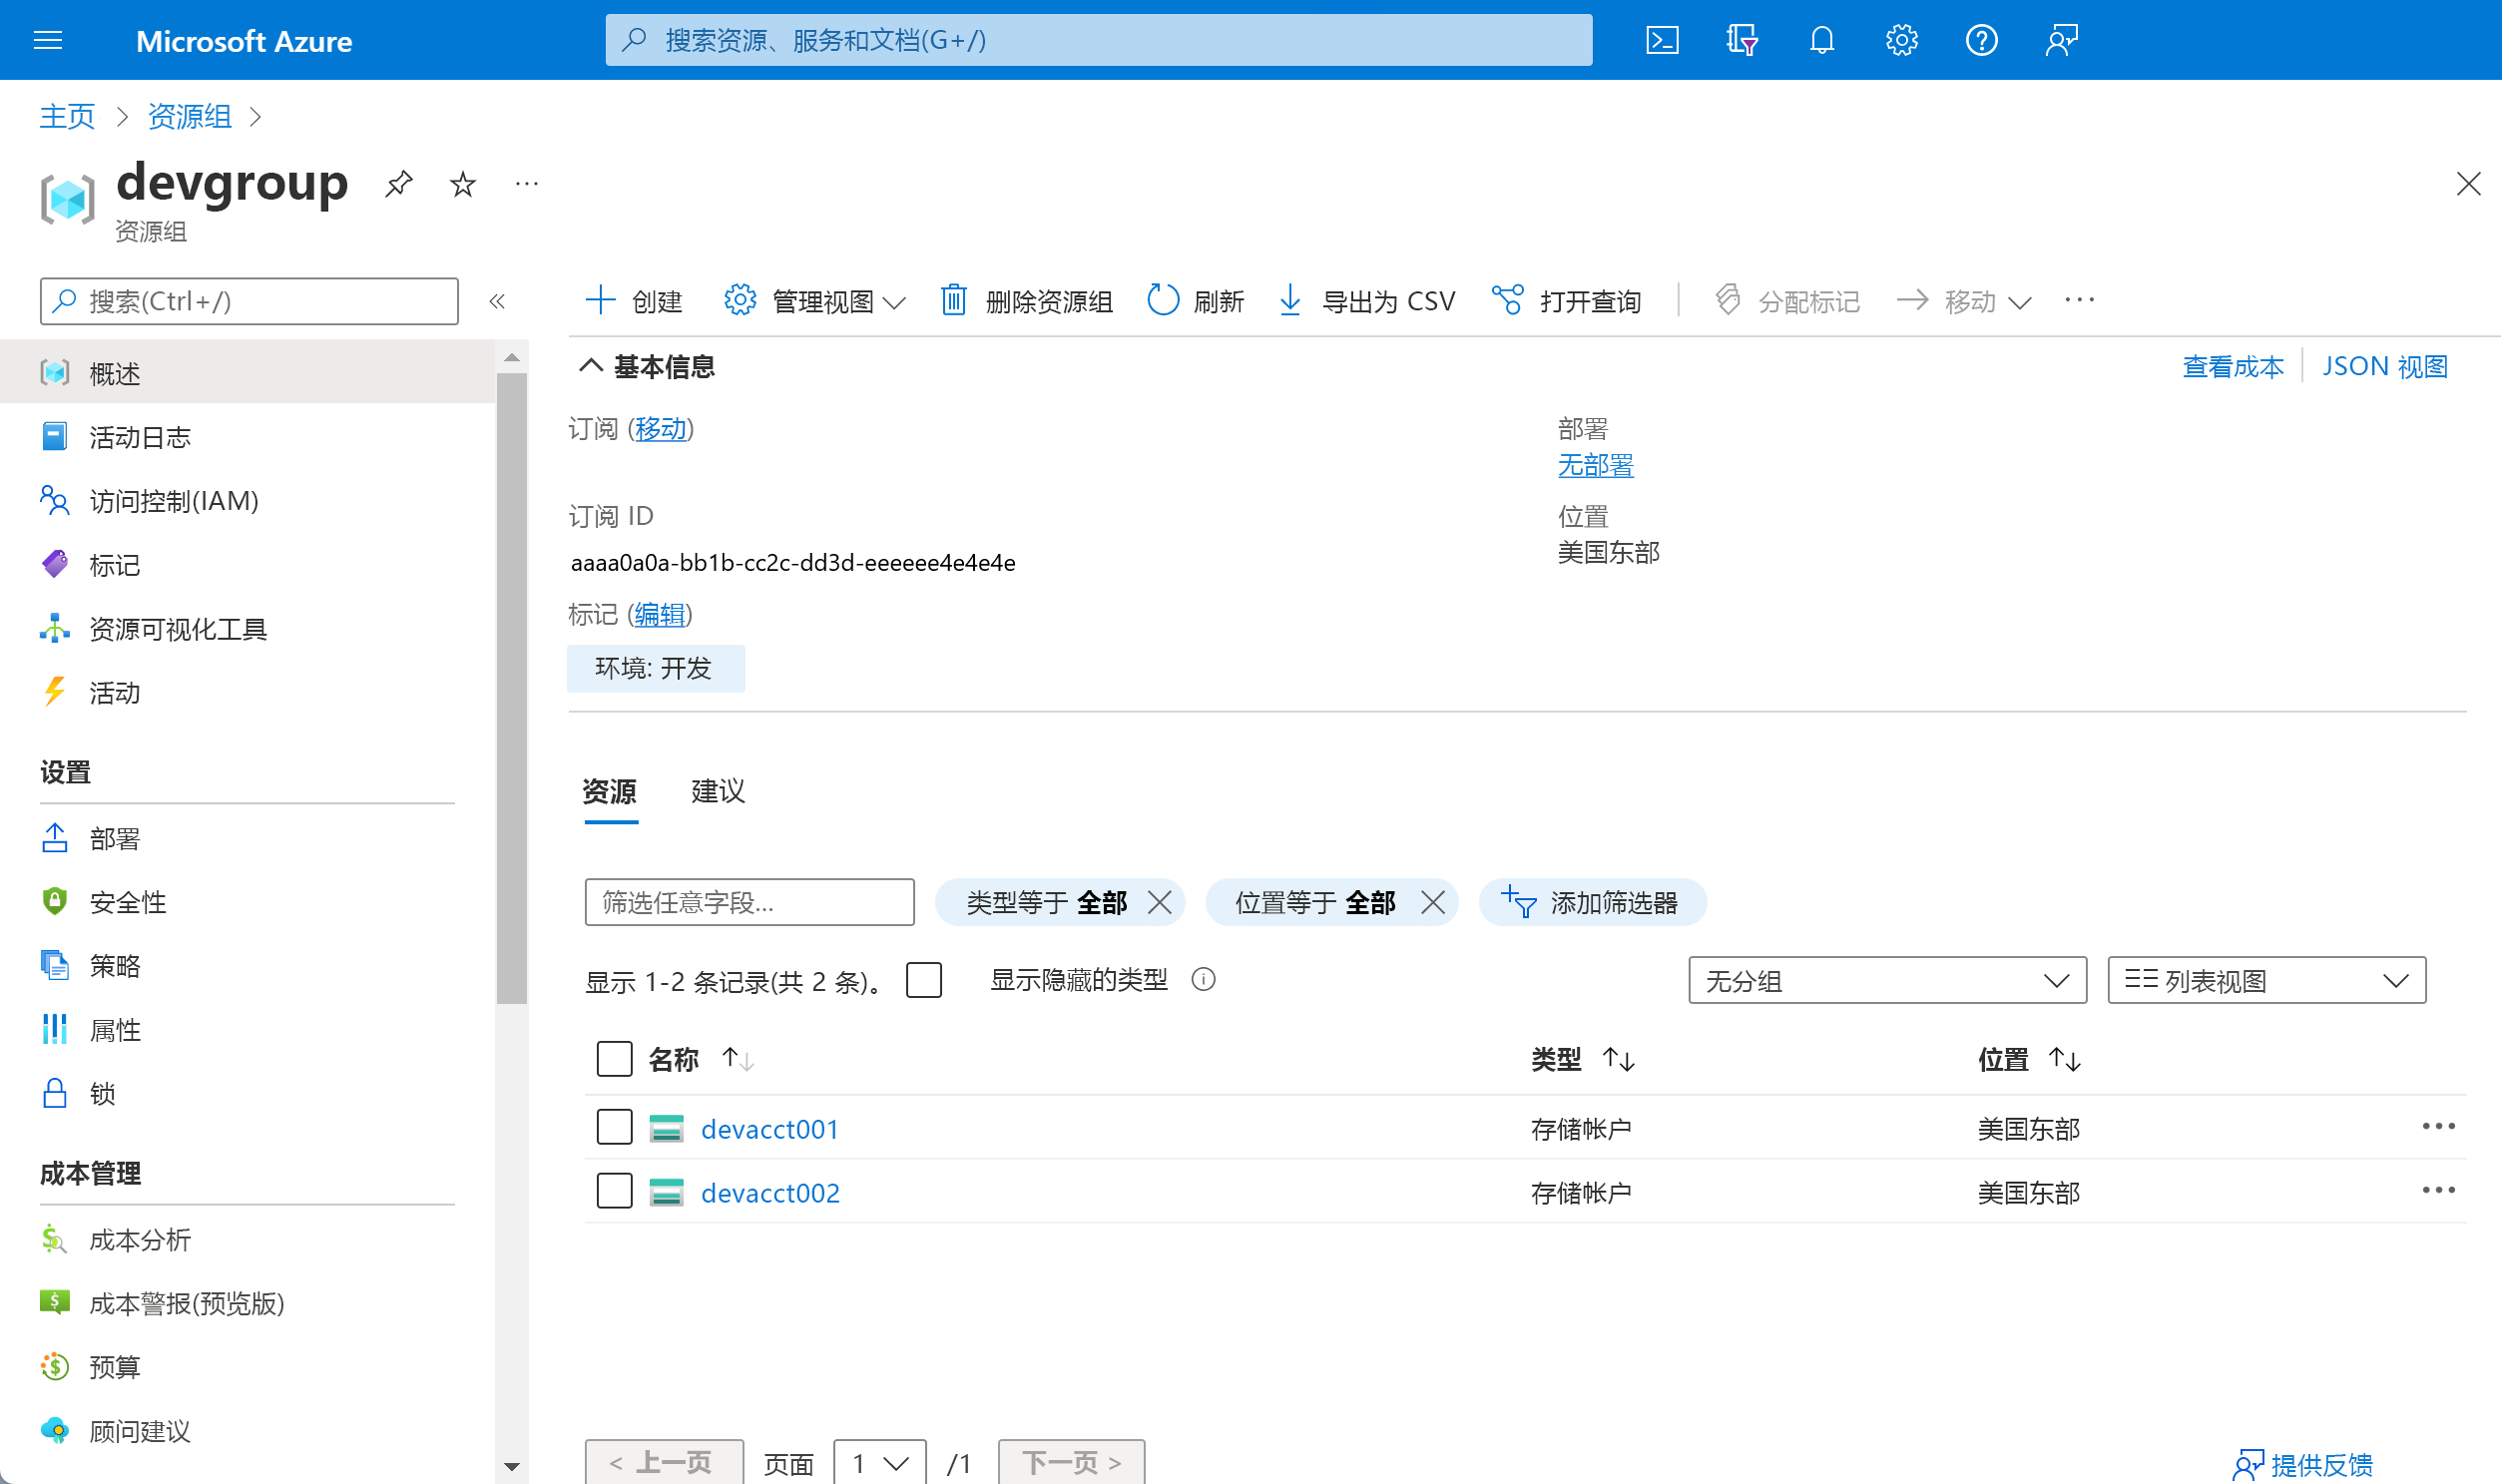Pin devgroup to dashboard
The image size is (2502, 1484).
point(398,184)
